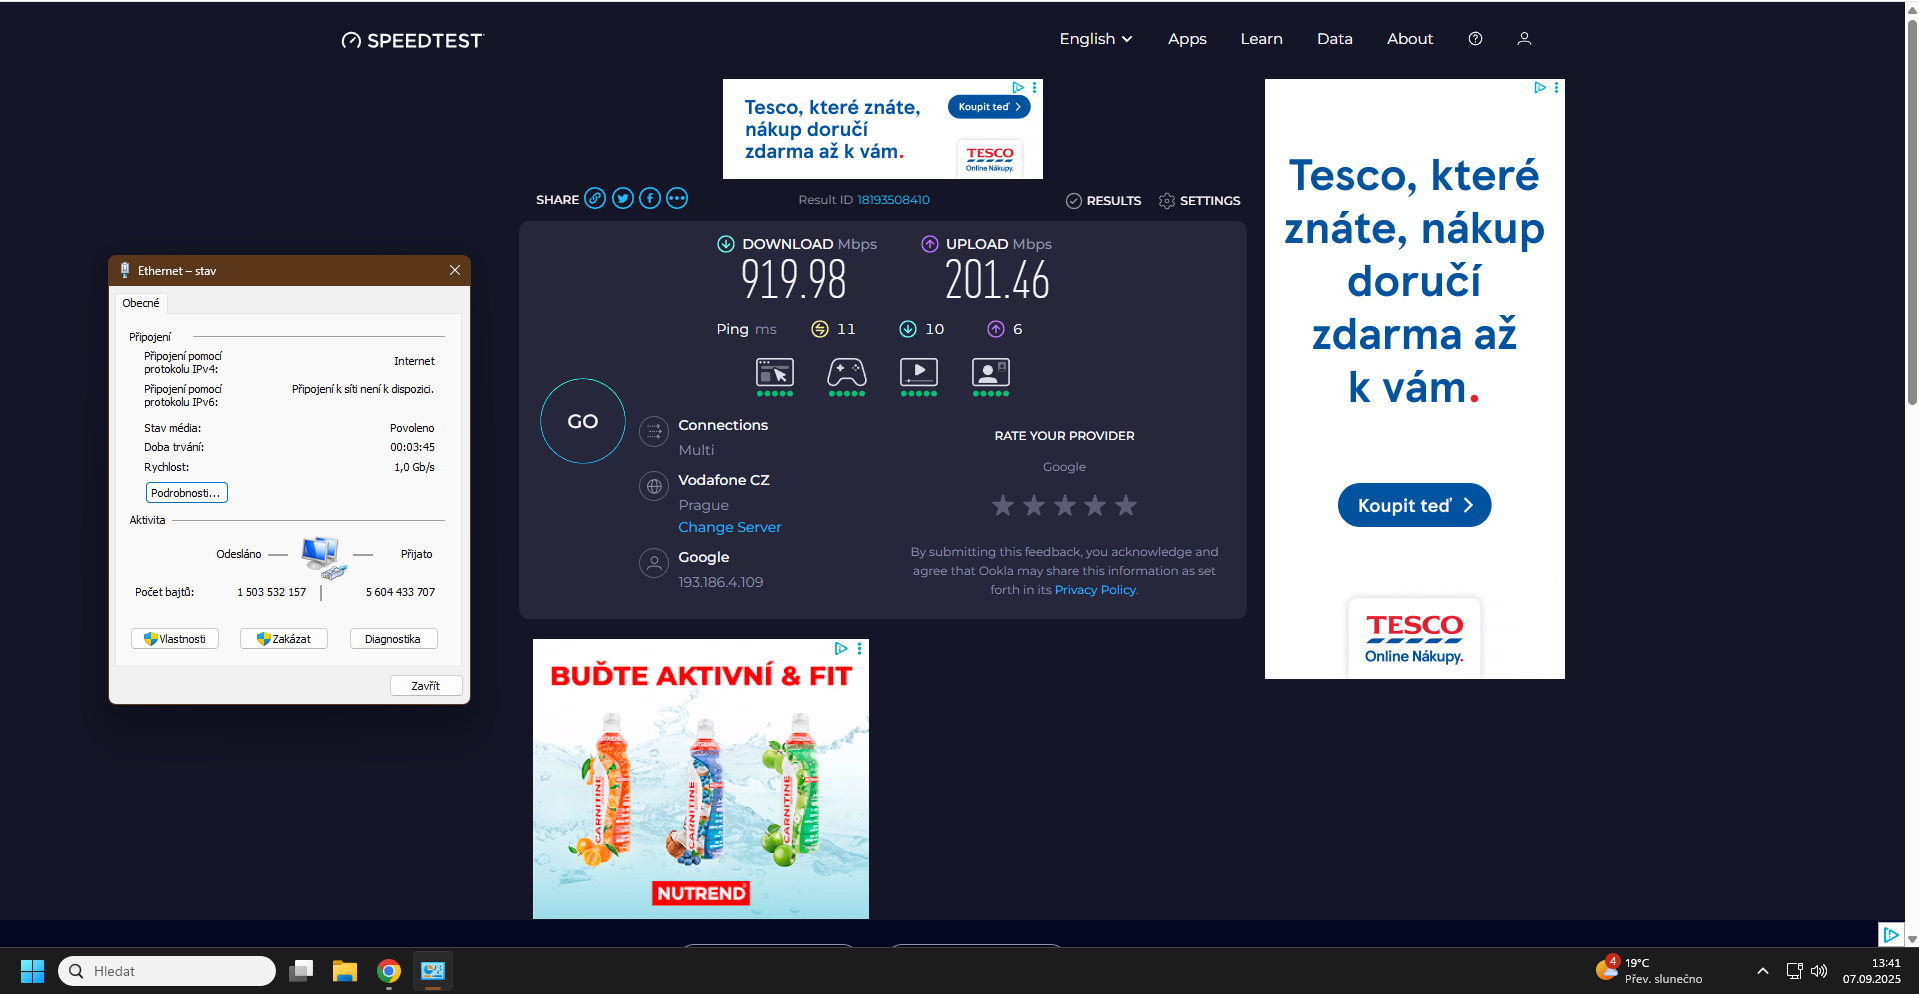
Task: Click Zakázat to disable Ethernet
Action: [x=284, y=639]
